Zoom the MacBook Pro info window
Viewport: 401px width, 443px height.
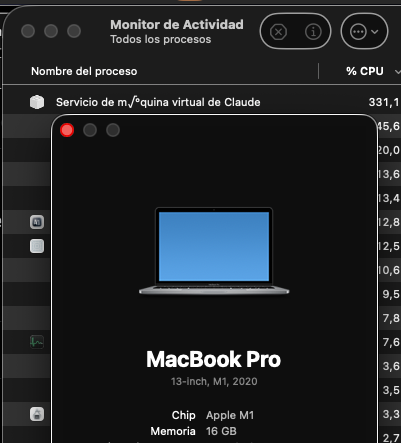click(113, 130)
